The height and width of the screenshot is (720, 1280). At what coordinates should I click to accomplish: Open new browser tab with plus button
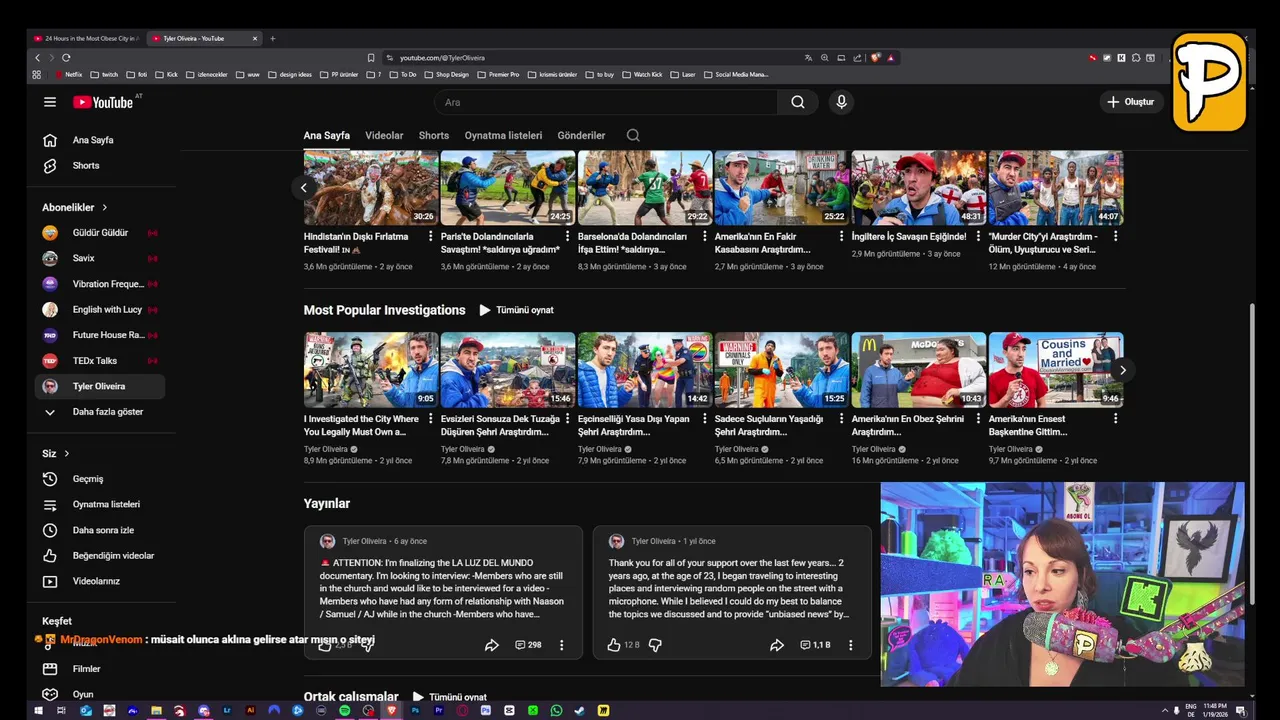pyautogui.click(x=272, y=38)
